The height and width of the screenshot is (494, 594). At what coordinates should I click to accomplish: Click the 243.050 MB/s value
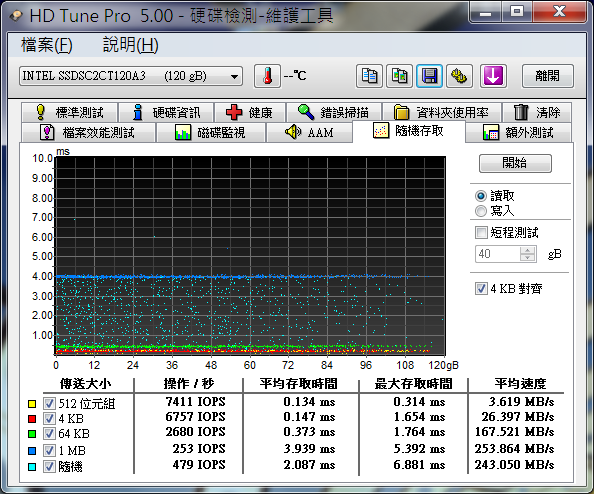click(x=514, y=465)
